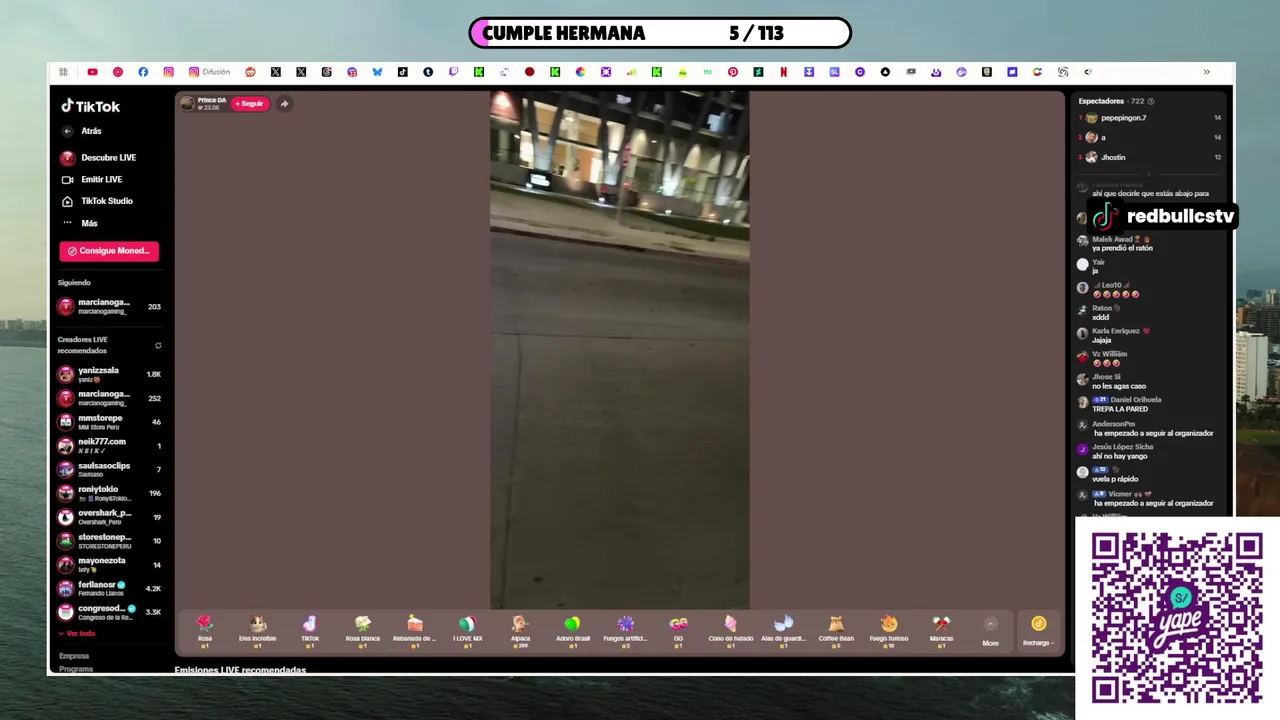Screen dimensions: 1280x720
Task: Open yanizzsala live channel
Action: [110, 375]
